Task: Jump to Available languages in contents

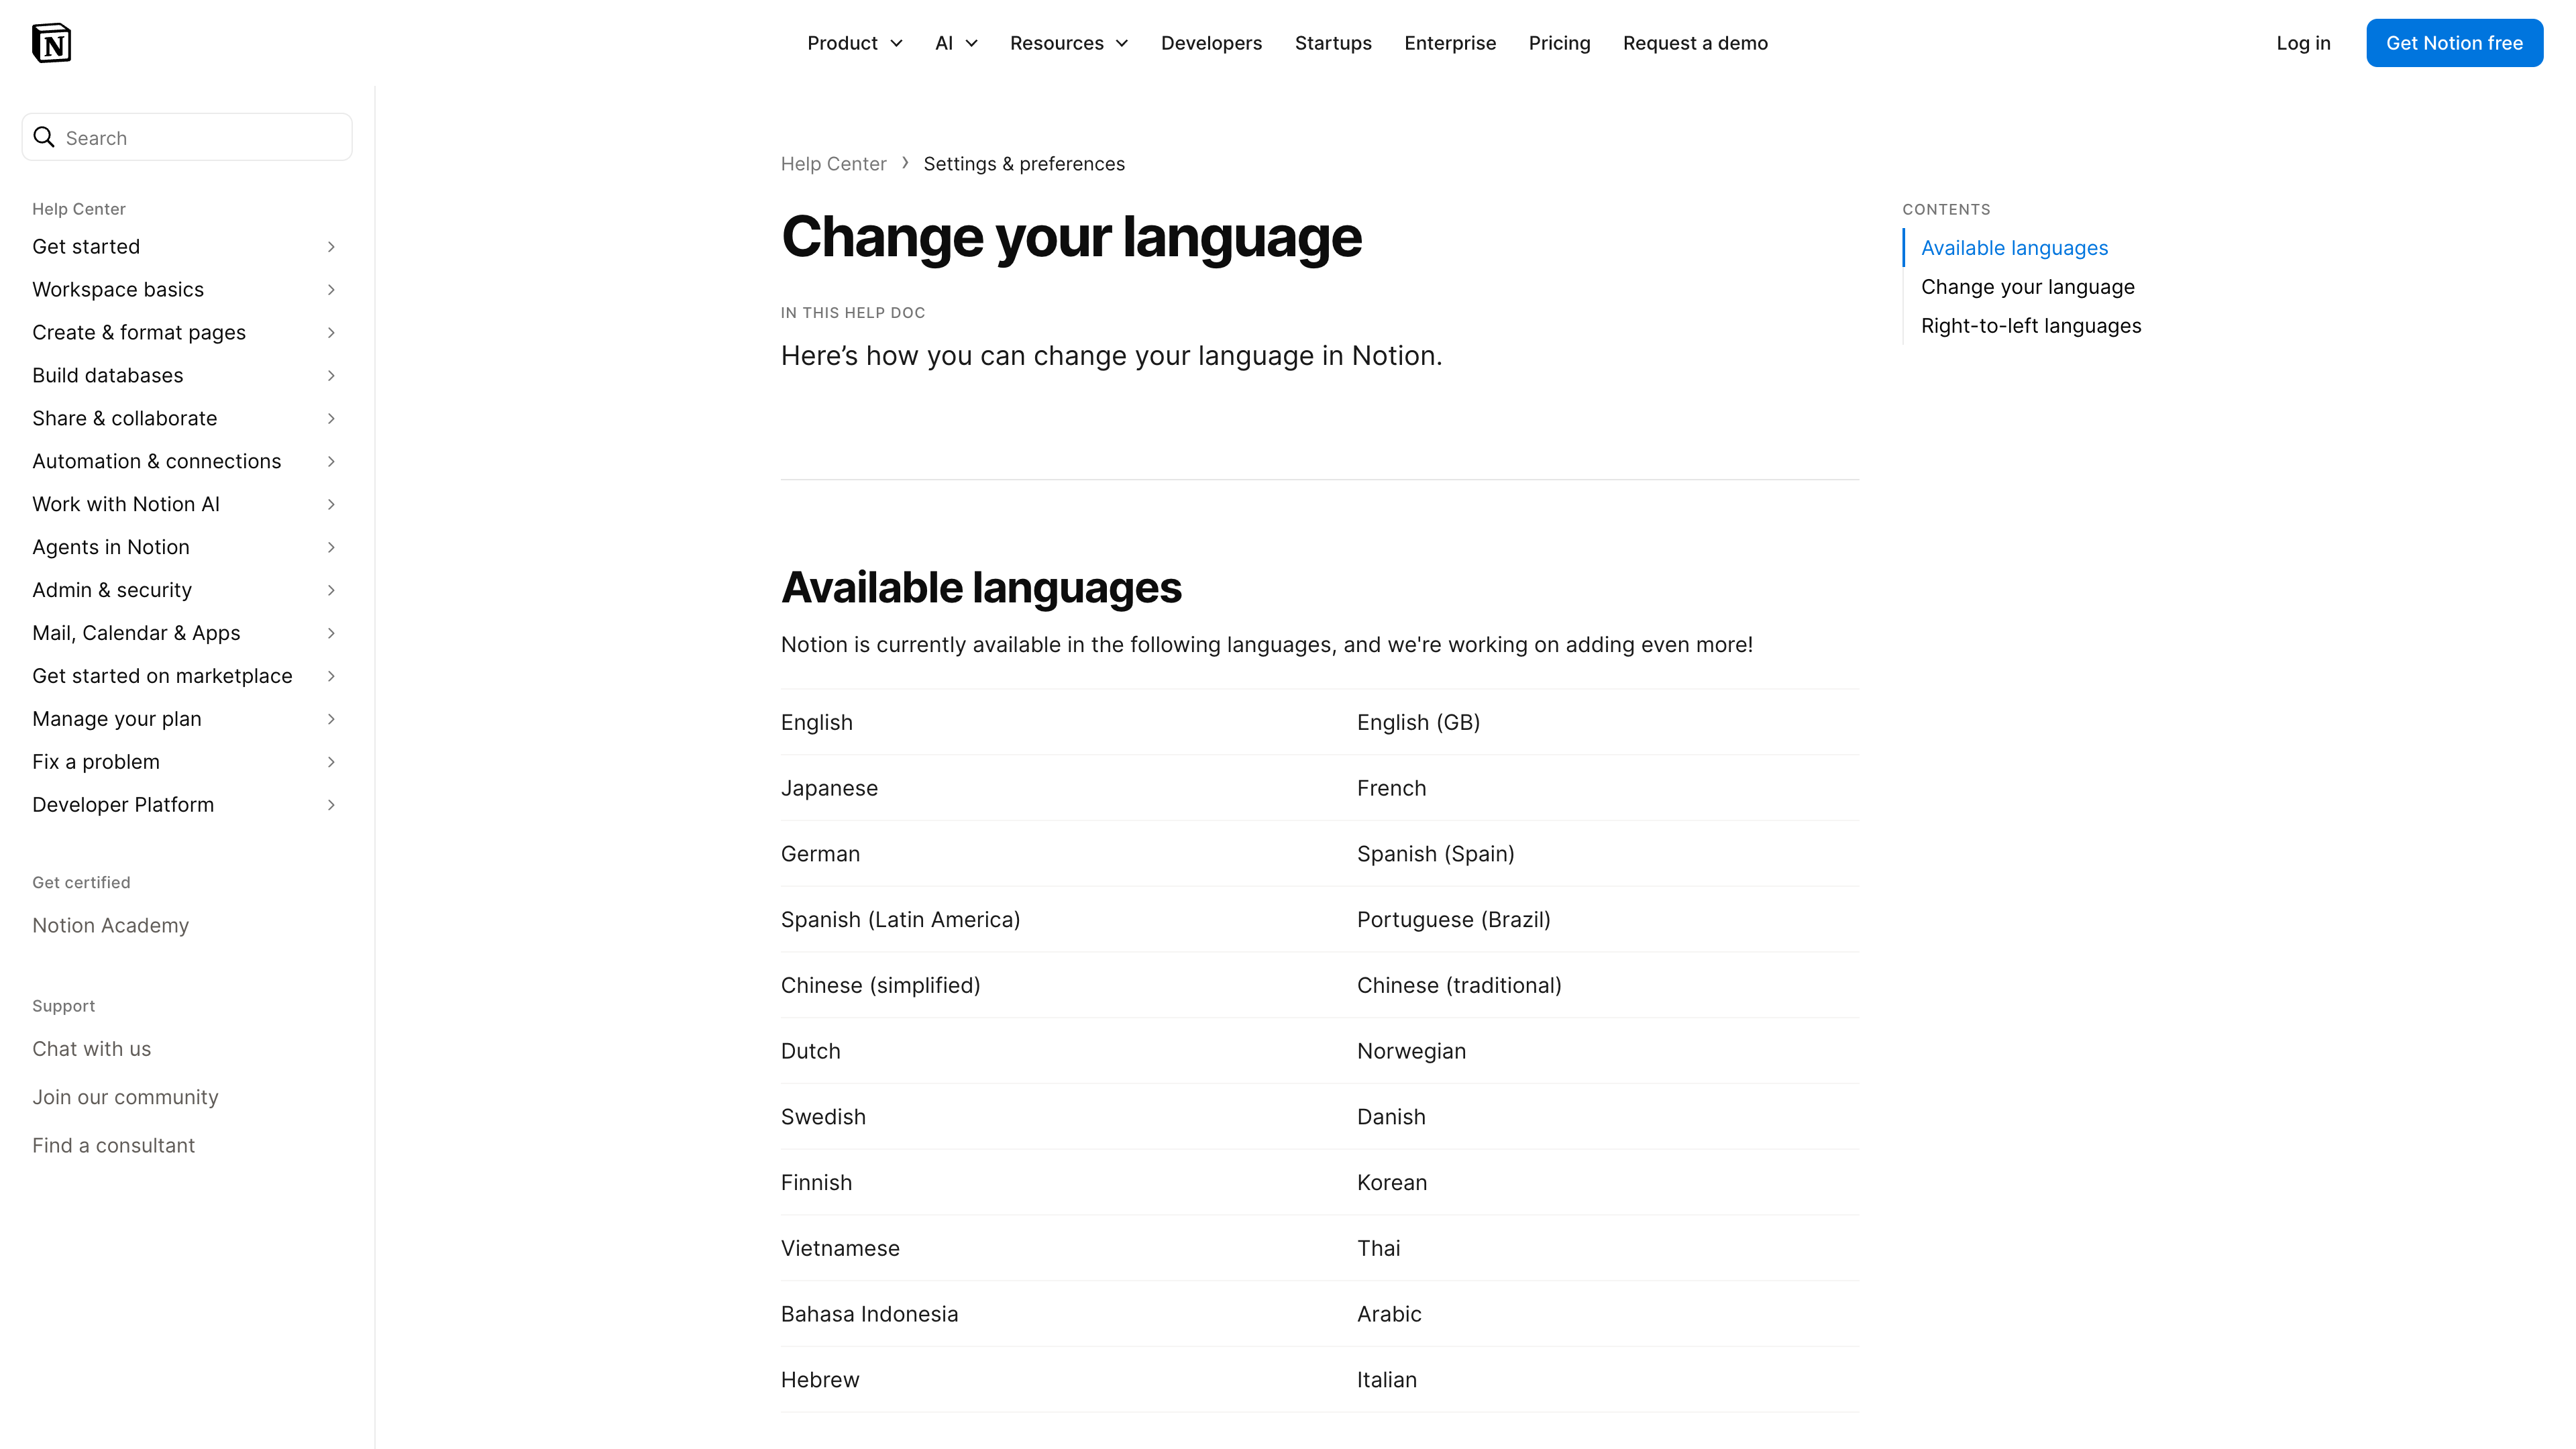Action: [x=2014, y=248]
